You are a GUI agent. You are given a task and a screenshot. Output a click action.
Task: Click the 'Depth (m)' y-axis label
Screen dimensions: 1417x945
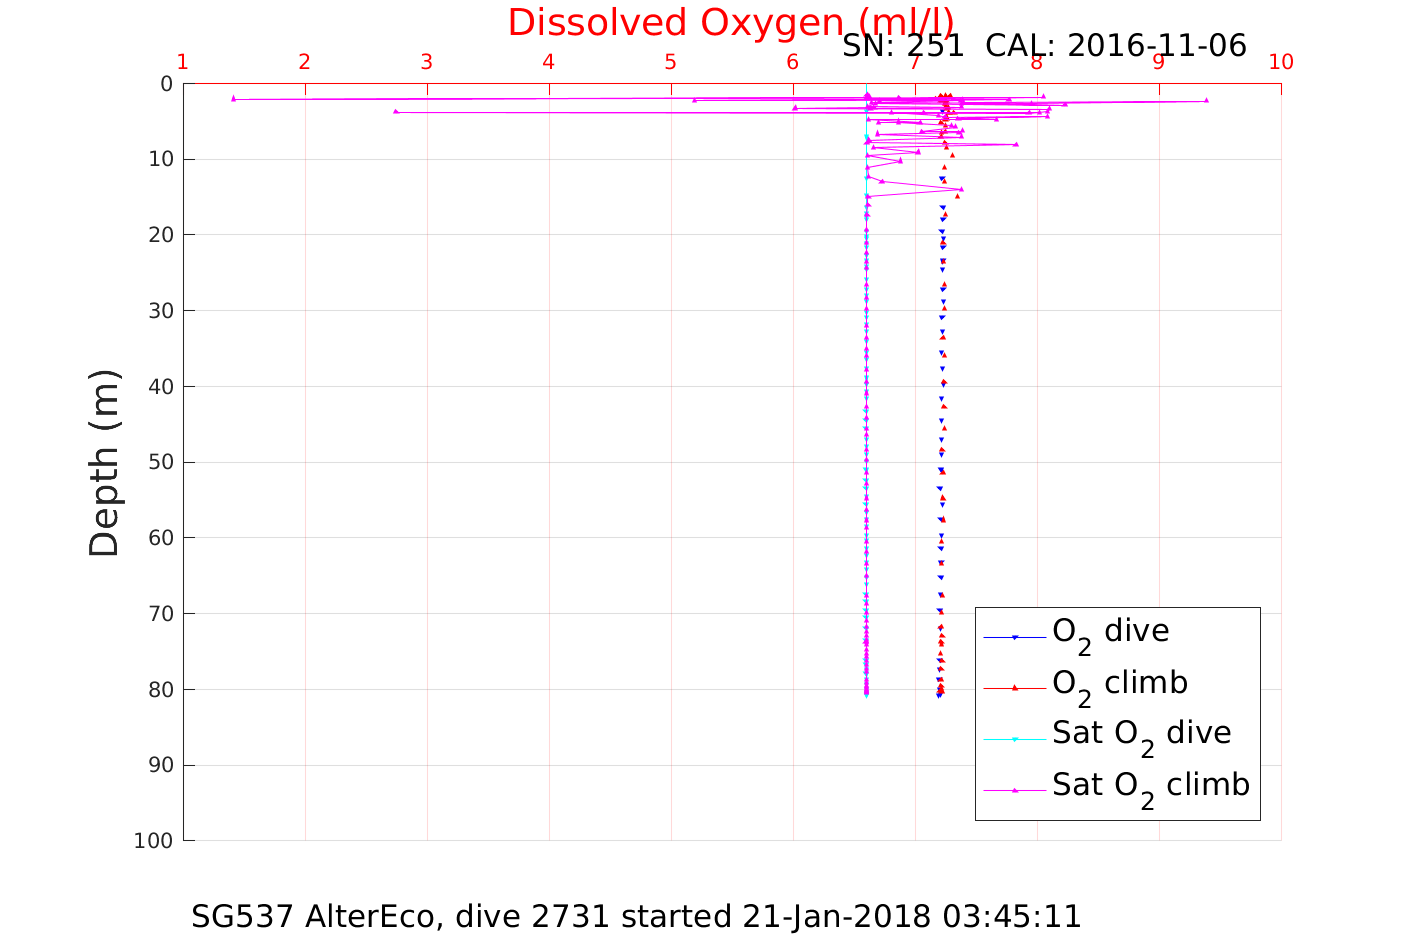(104, 463)
